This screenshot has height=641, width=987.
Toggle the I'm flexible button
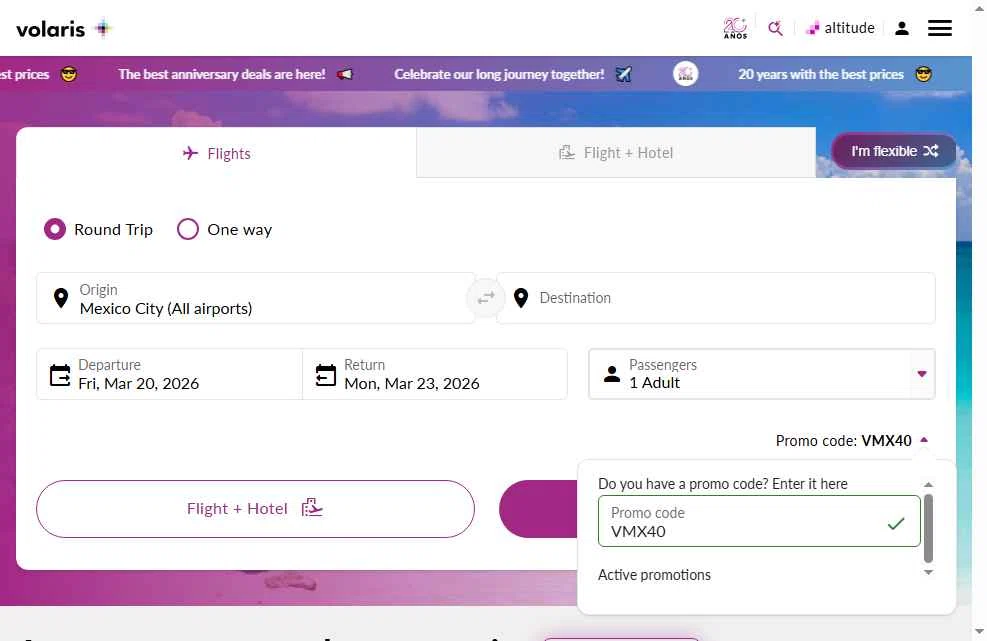[x=894, y=151]
